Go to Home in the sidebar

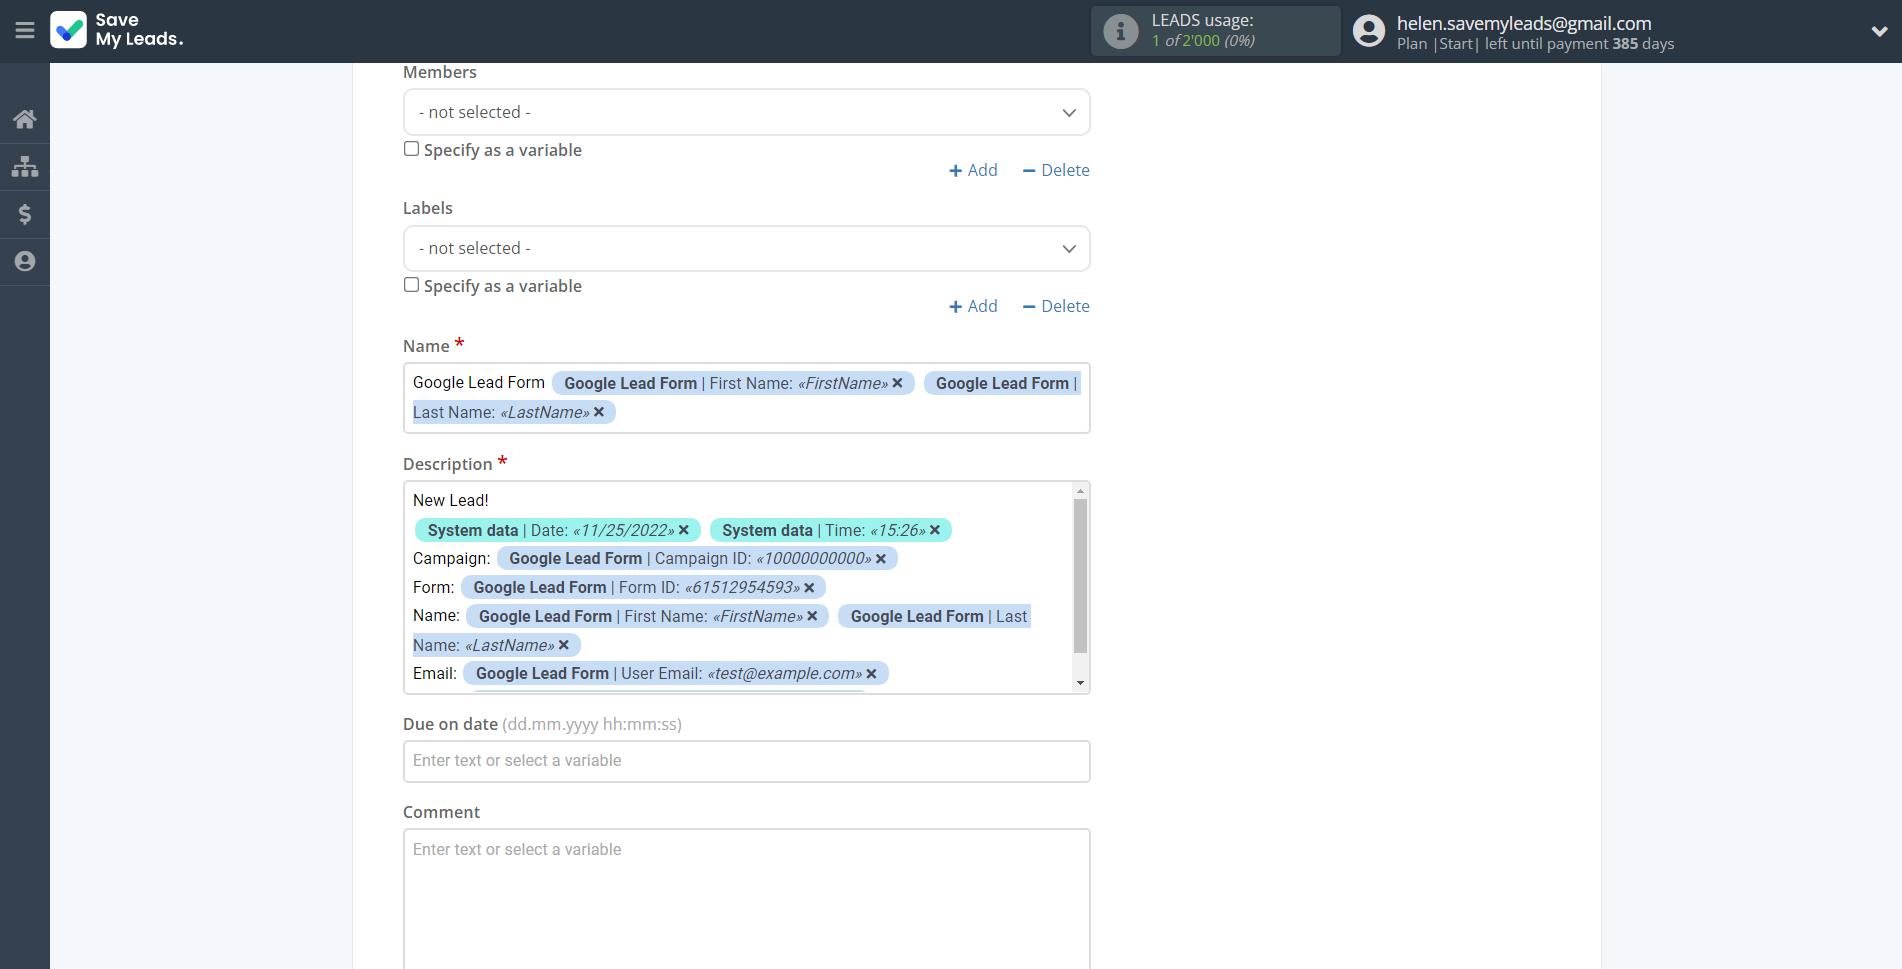(x=25, y=119)
